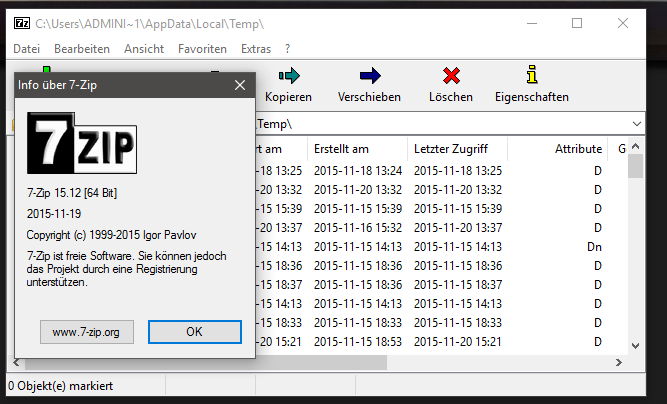The image size is (667, 404).
Task: Click the Kopieren toolbar icon
Action: [289, 76]
